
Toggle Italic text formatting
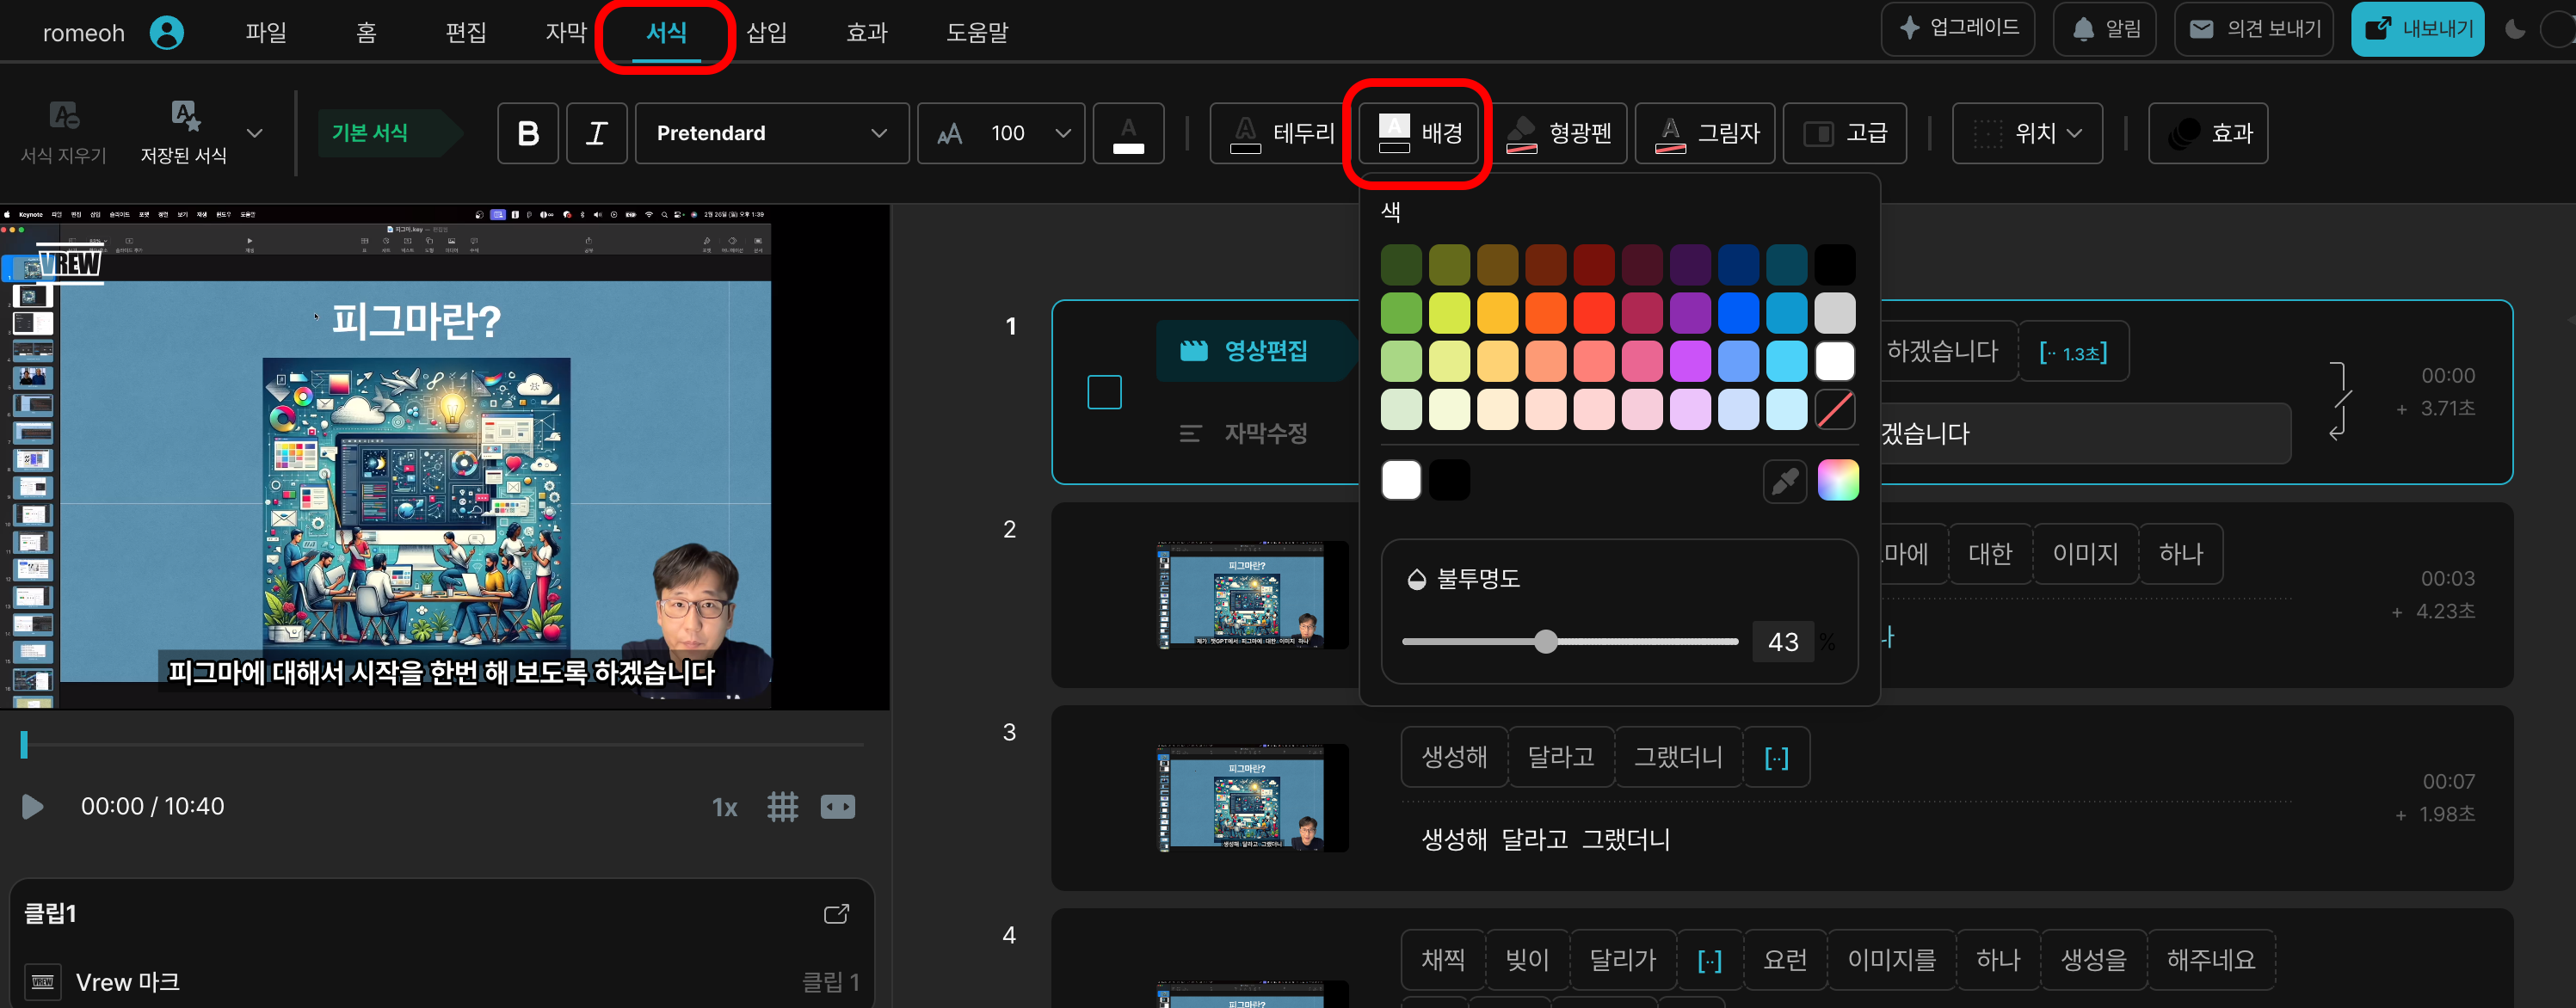point(597,133)
